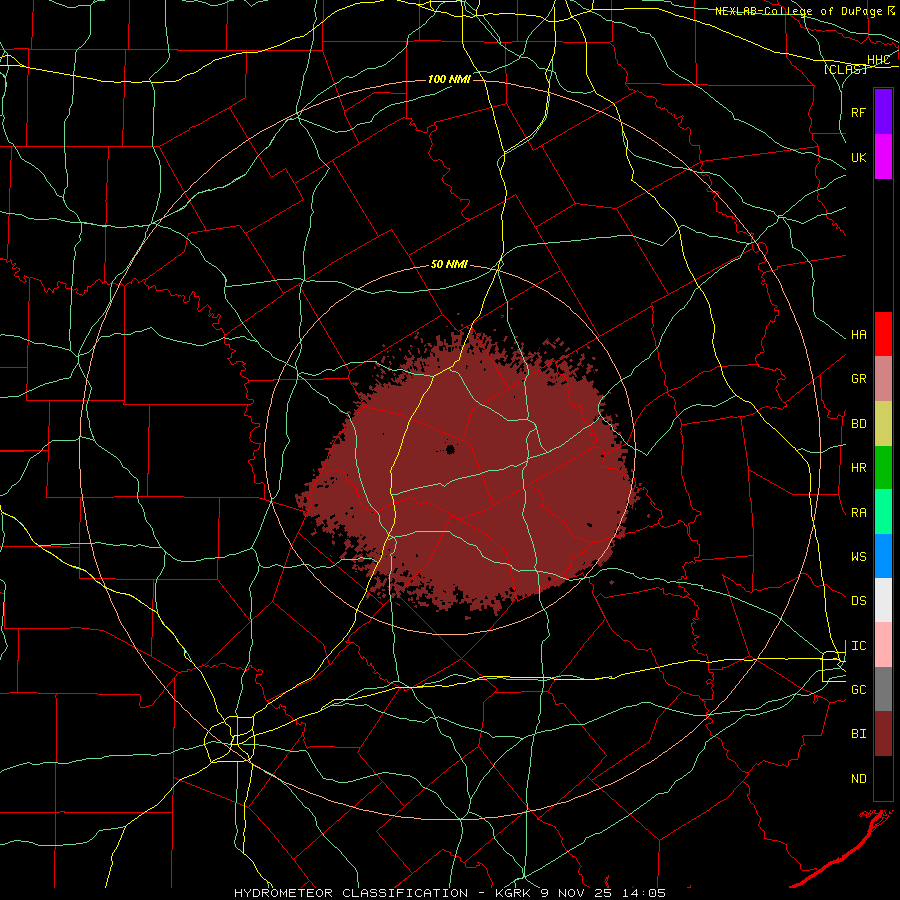Click the UK legend label
This screenshot has width=900, height=900.
click(x=858, y=157)
